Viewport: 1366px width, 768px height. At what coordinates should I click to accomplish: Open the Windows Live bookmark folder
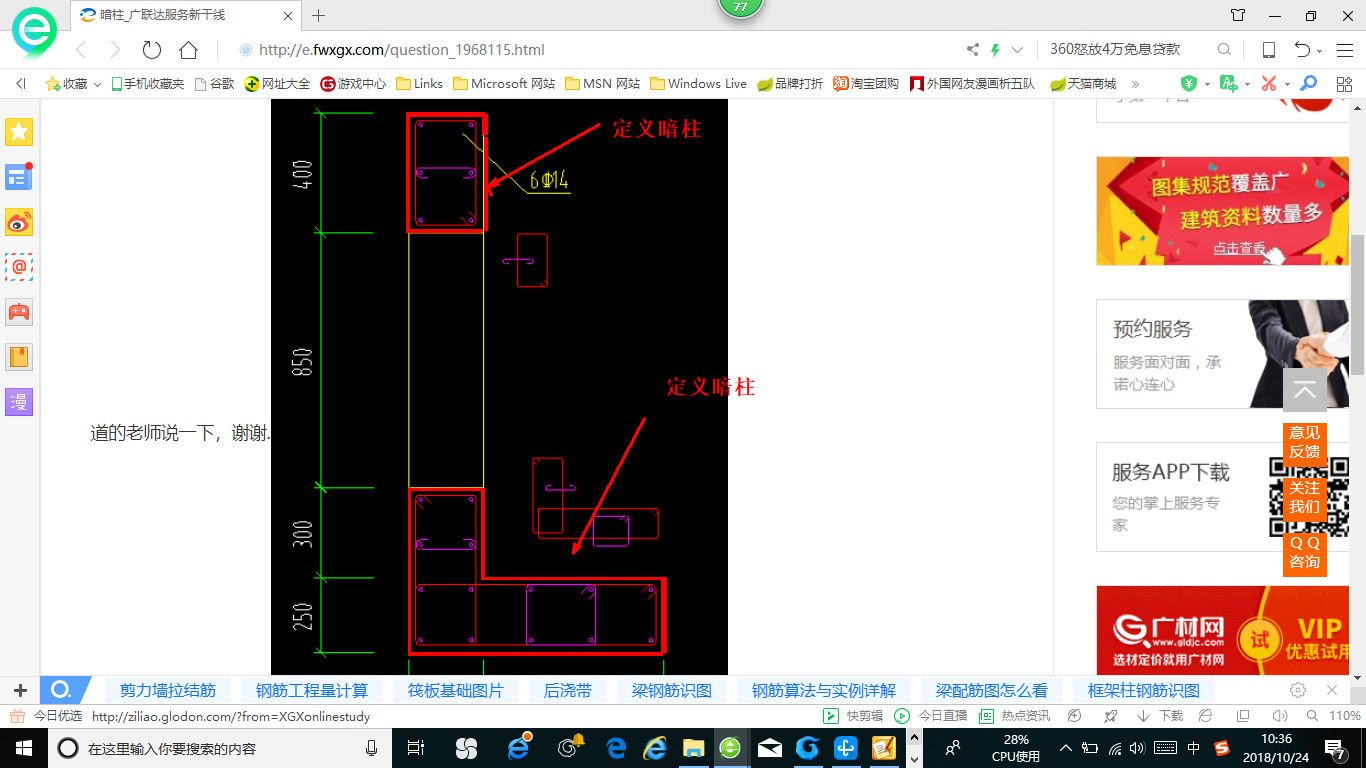click(698, 84)
